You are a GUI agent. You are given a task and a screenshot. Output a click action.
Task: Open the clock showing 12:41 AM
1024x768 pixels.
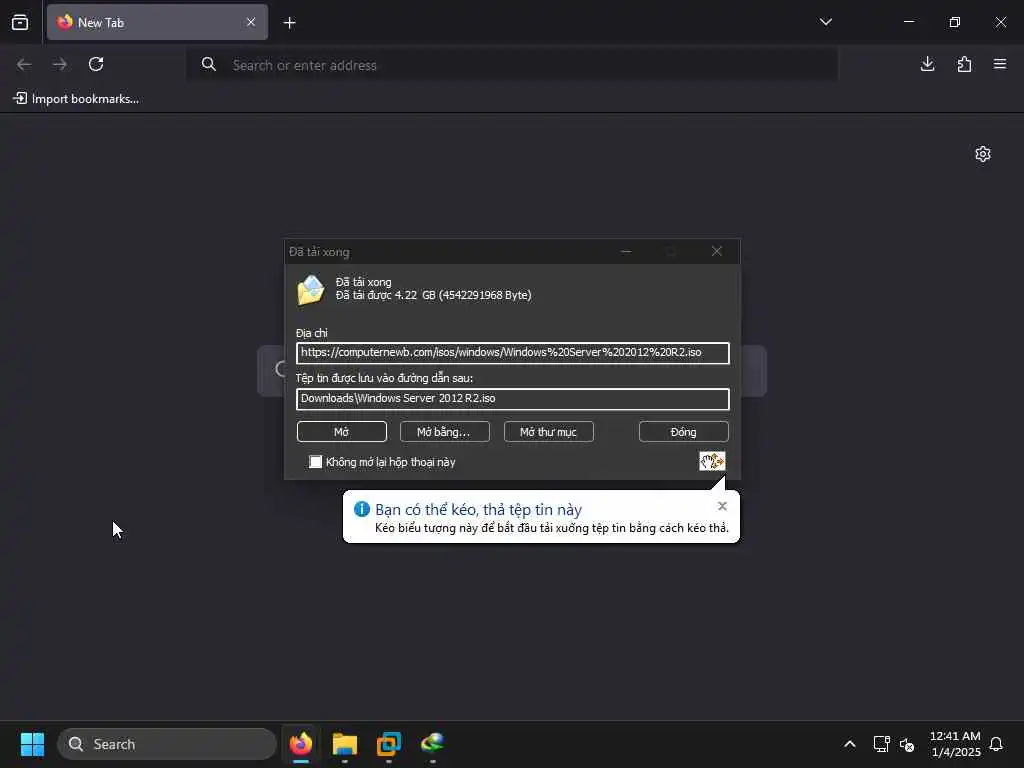coord(955,744)
